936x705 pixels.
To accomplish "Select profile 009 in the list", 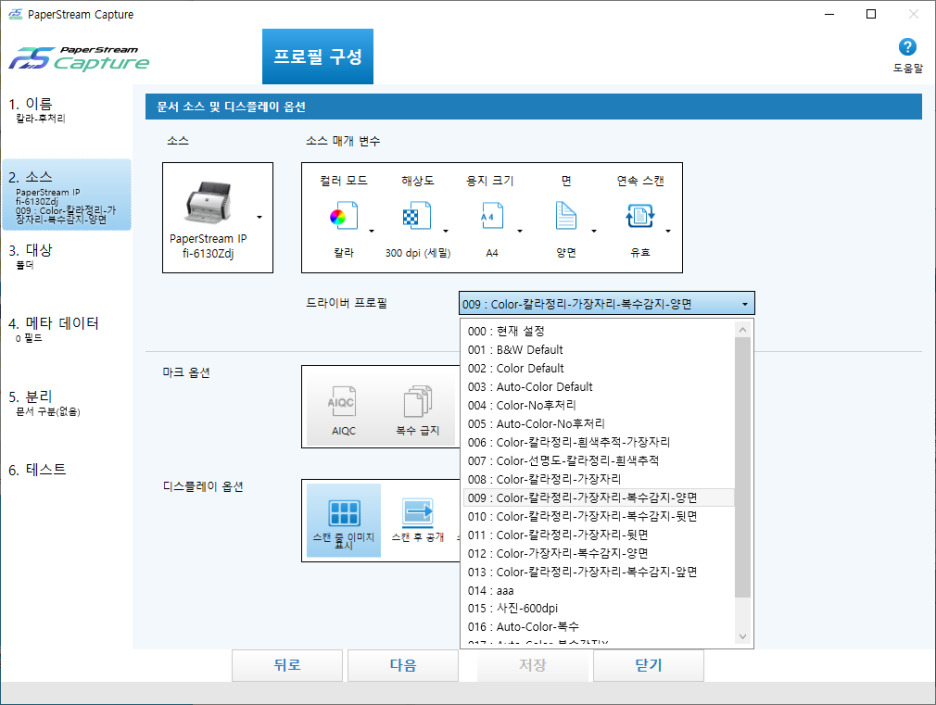I will coord(598,498).
